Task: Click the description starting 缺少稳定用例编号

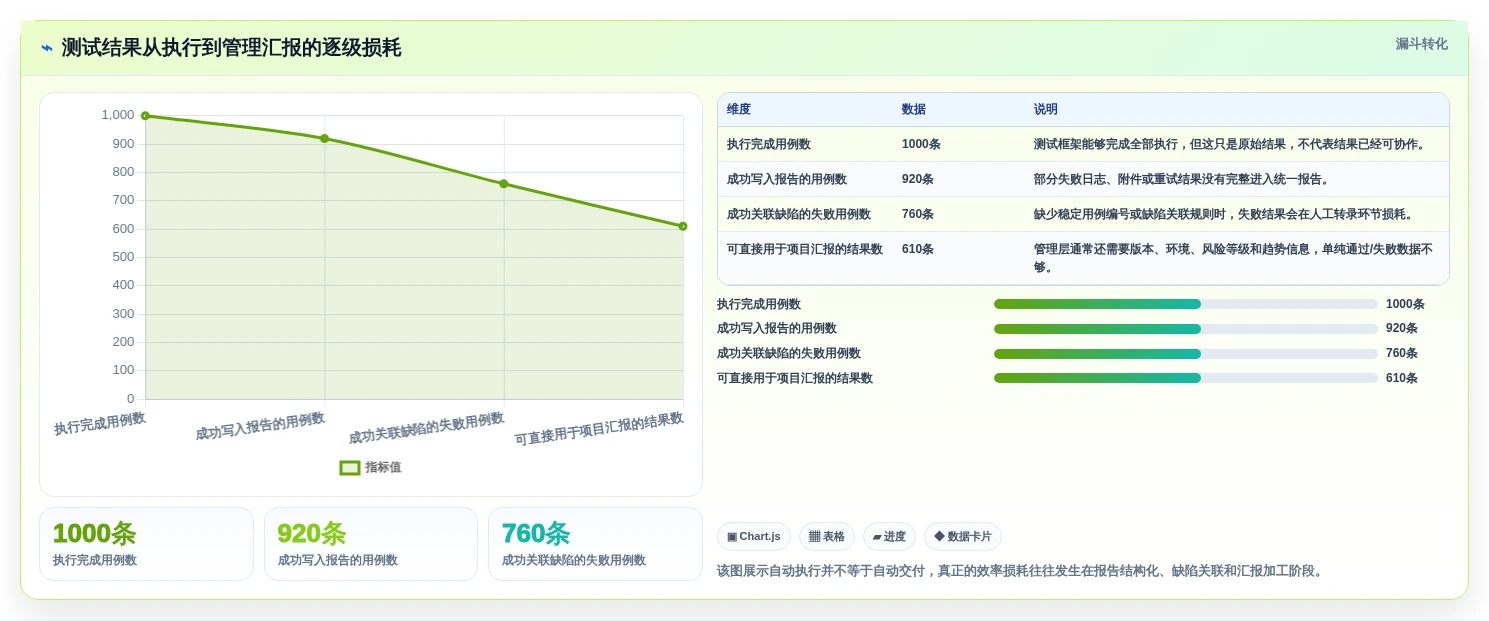Action: click(1224, 214)
